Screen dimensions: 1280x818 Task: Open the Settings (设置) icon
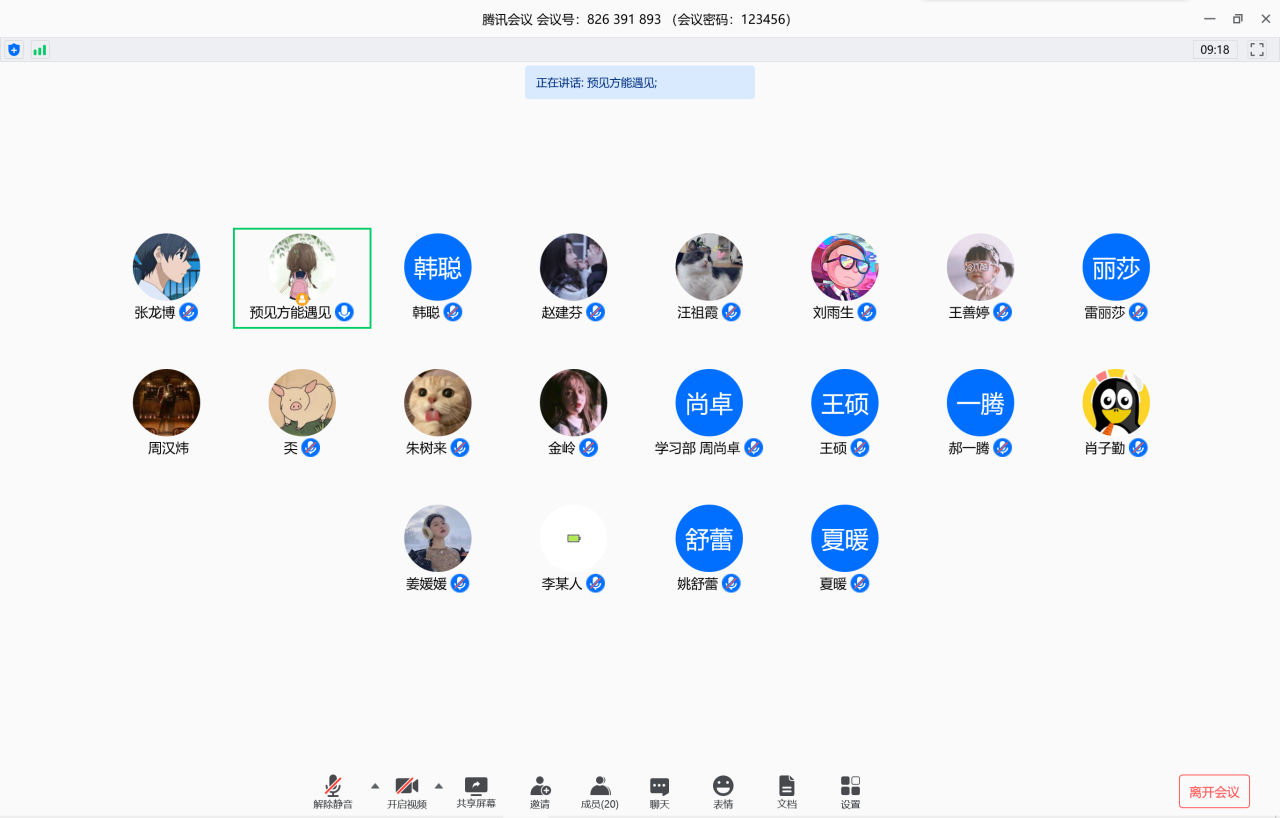(x=850, y=791)
